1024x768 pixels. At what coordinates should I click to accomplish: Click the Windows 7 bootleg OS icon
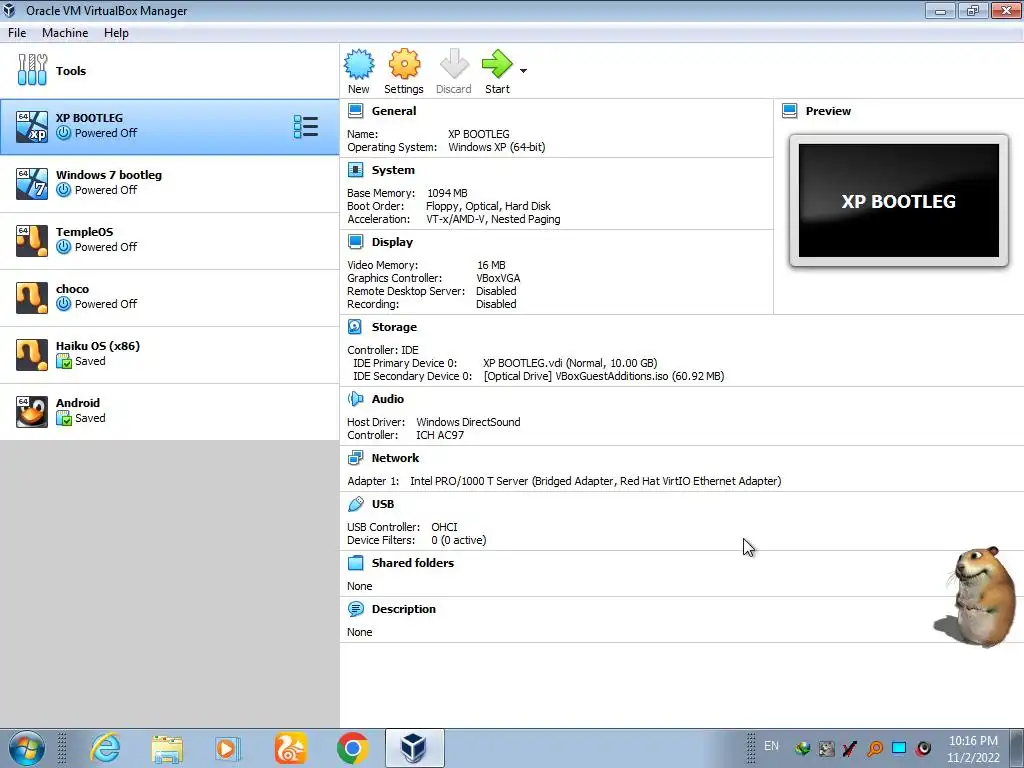[32, 184]
